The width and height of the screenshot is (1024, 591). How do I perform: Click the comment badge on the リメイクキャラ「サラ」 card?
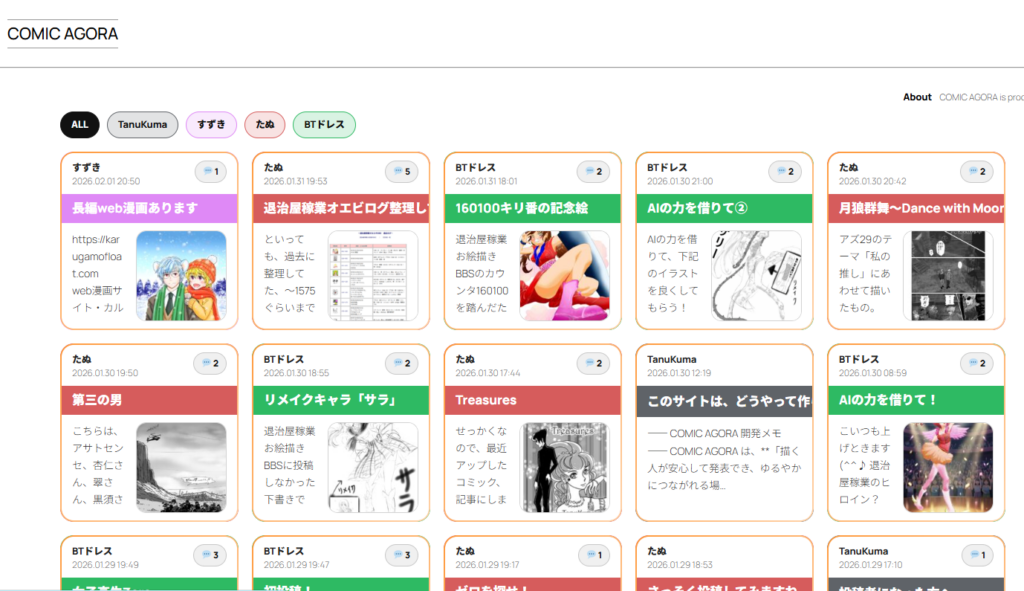[x=402, y=364]
